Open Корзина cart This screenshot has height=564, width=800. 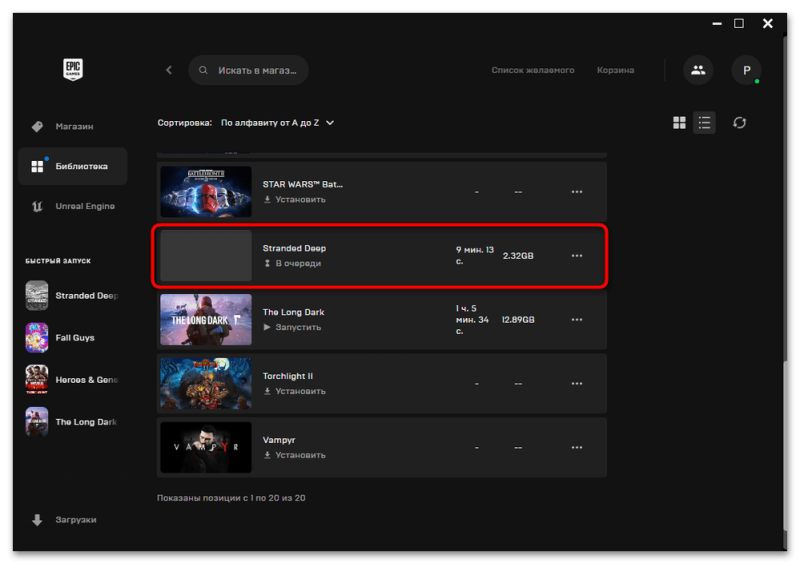point(615,70)
